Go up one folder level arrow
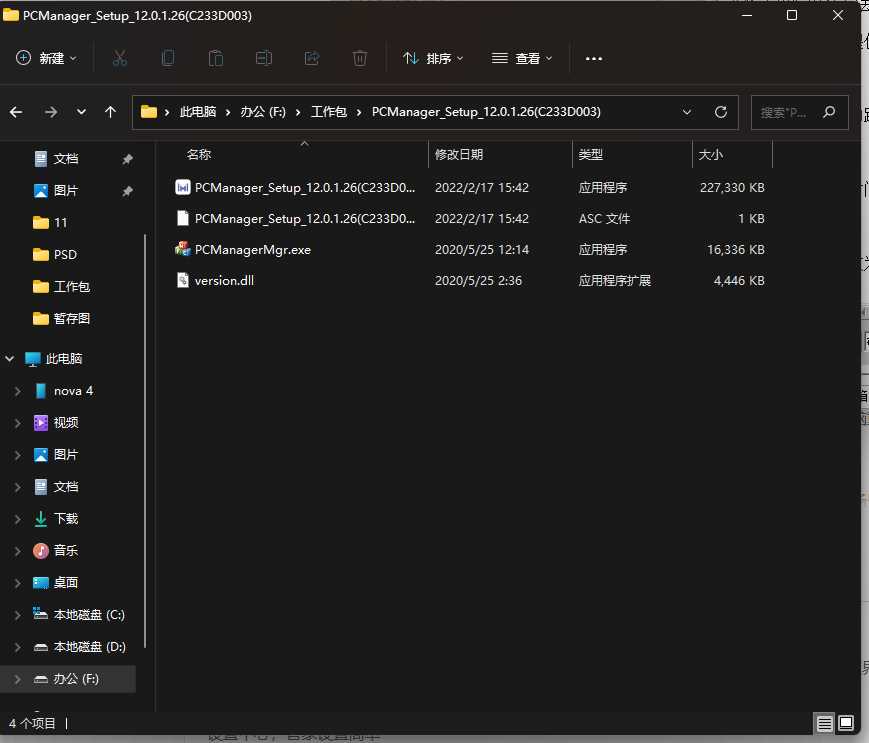Viewport: 869px width, 743px height. 110,112
